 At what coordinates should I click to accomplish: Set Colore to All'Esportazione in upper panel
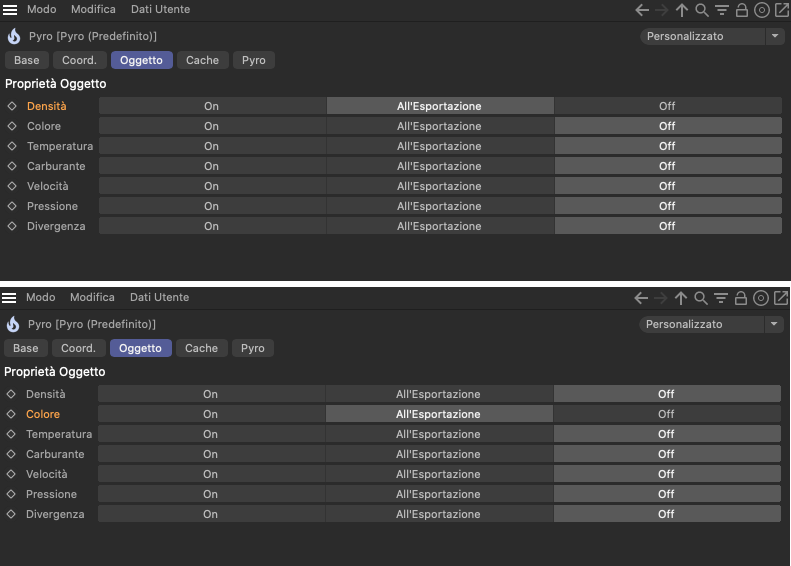click(x=439, y=126)
